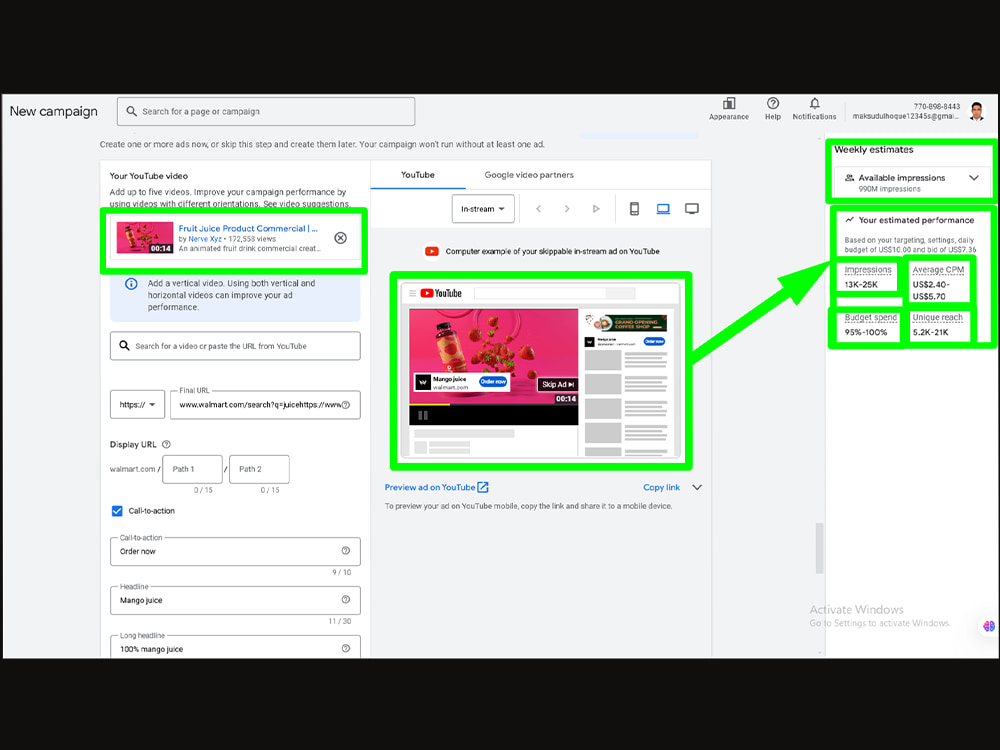Click the Path 1 input field
The height and width of the screenshot is (750, 1000).
[193, 469]
